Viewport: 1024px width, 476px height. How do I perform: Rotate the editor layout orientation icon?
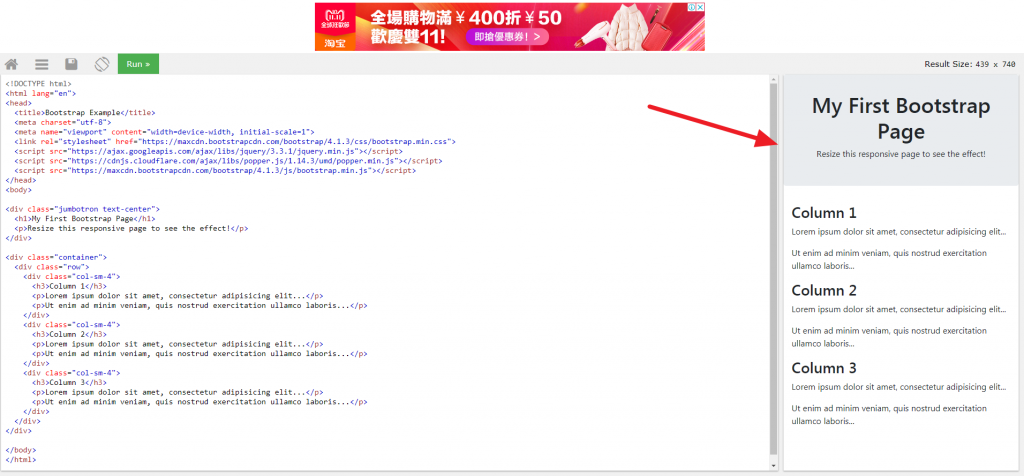[x=101, y=64]
